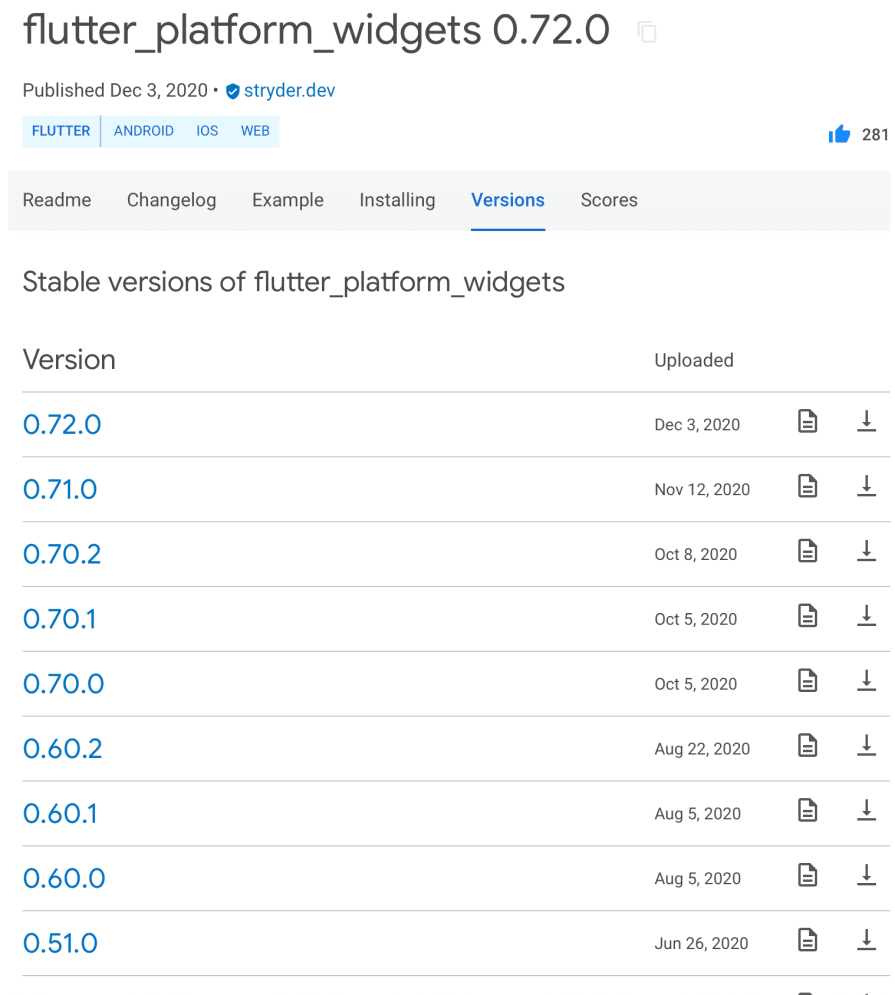Select the Installing tab
This screenshot has width=895, height=995.
(397, 201)
